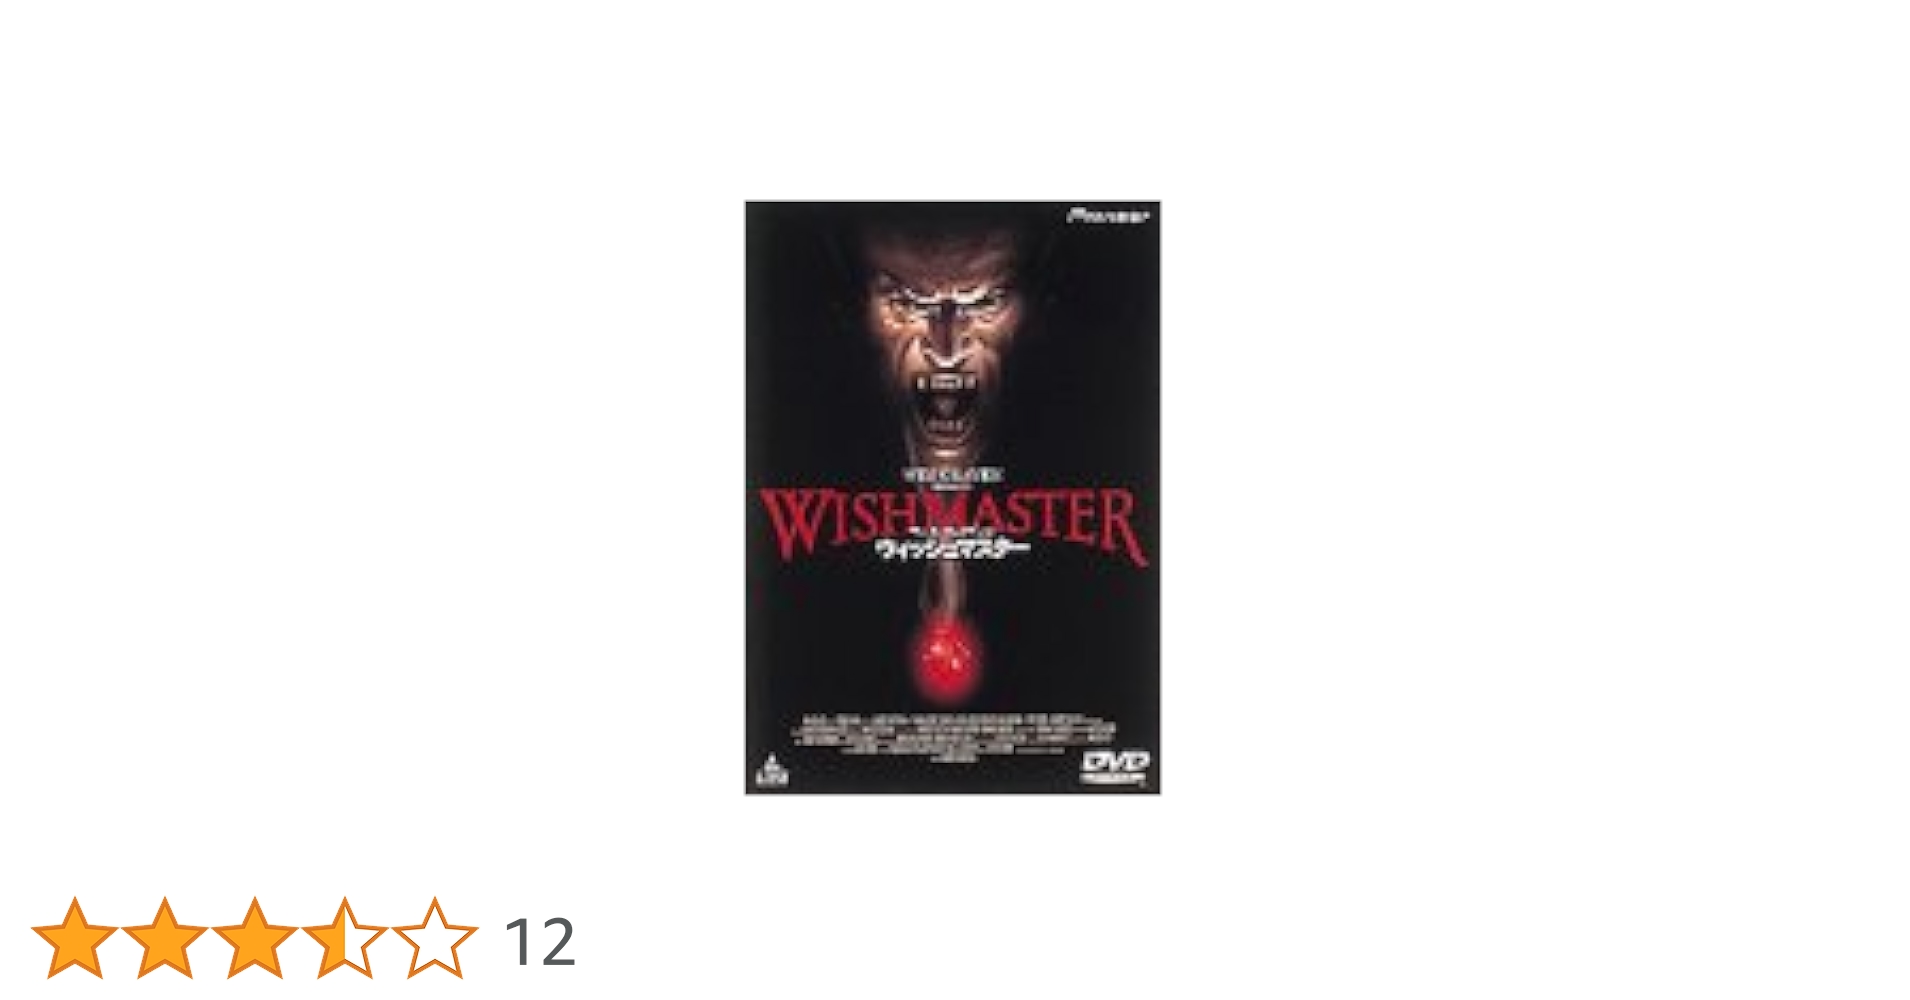Click the Wes Craven presents text
This screenshot has height=1000, width=1910.
(952, 476)
